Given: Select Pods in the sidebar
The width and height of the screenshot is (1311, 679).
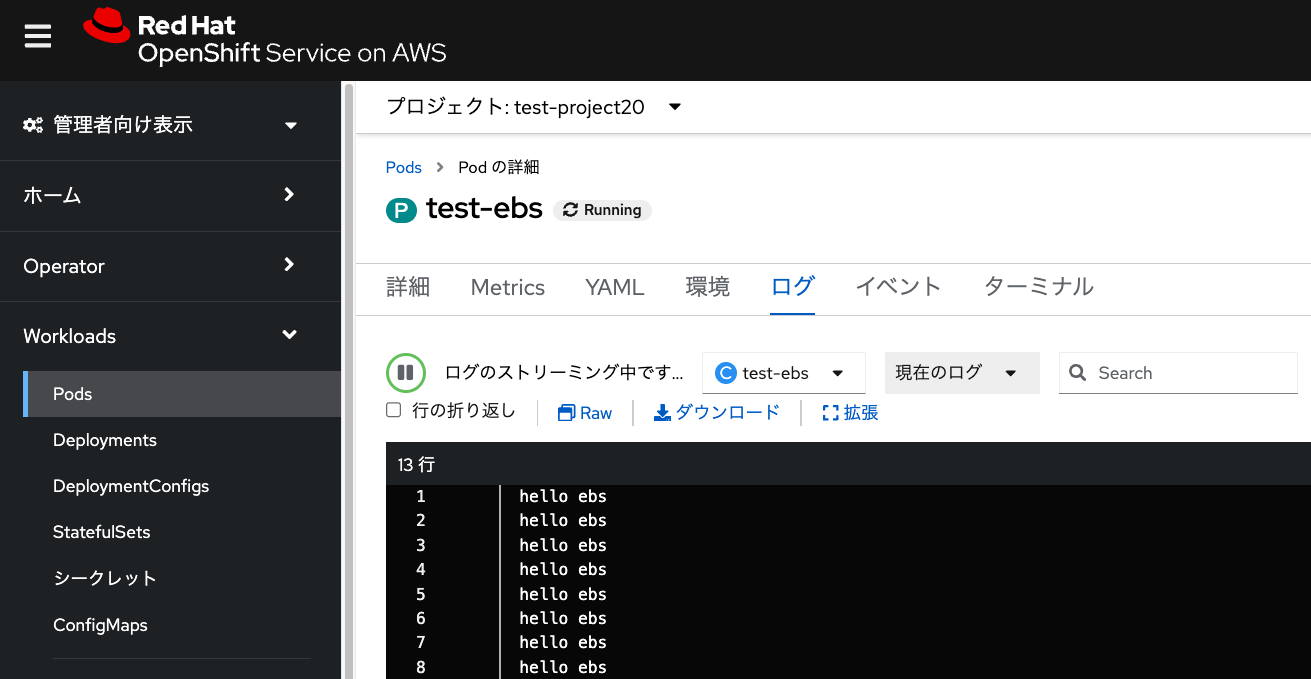Looking at the screenshot, I should click(x=182, y=394).
